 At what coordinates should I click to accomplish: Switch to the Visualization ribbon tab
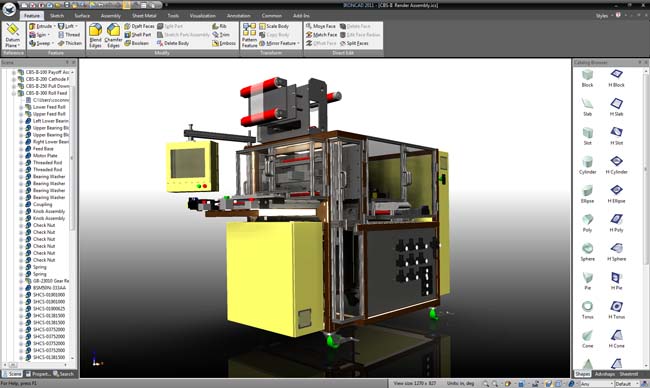tap(203, 16)
